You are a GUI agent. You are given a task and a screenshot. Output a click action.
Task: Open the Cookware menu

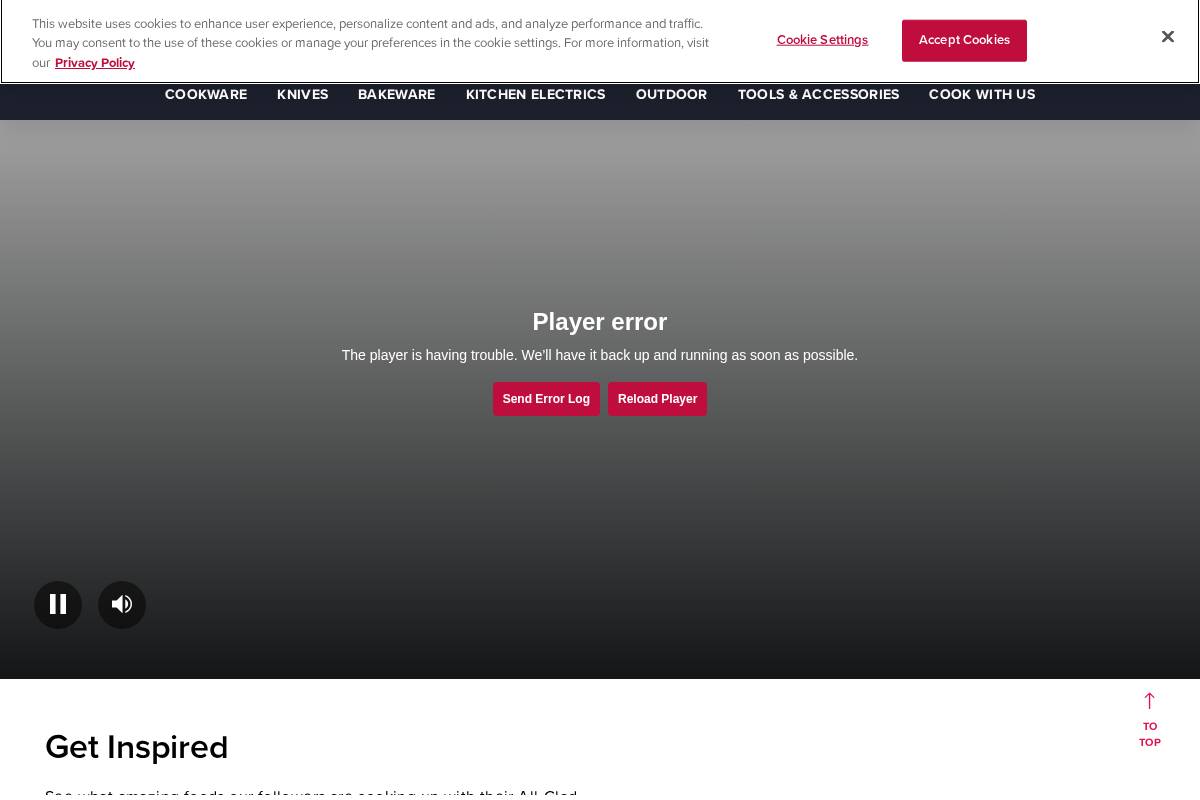(206, 94)
